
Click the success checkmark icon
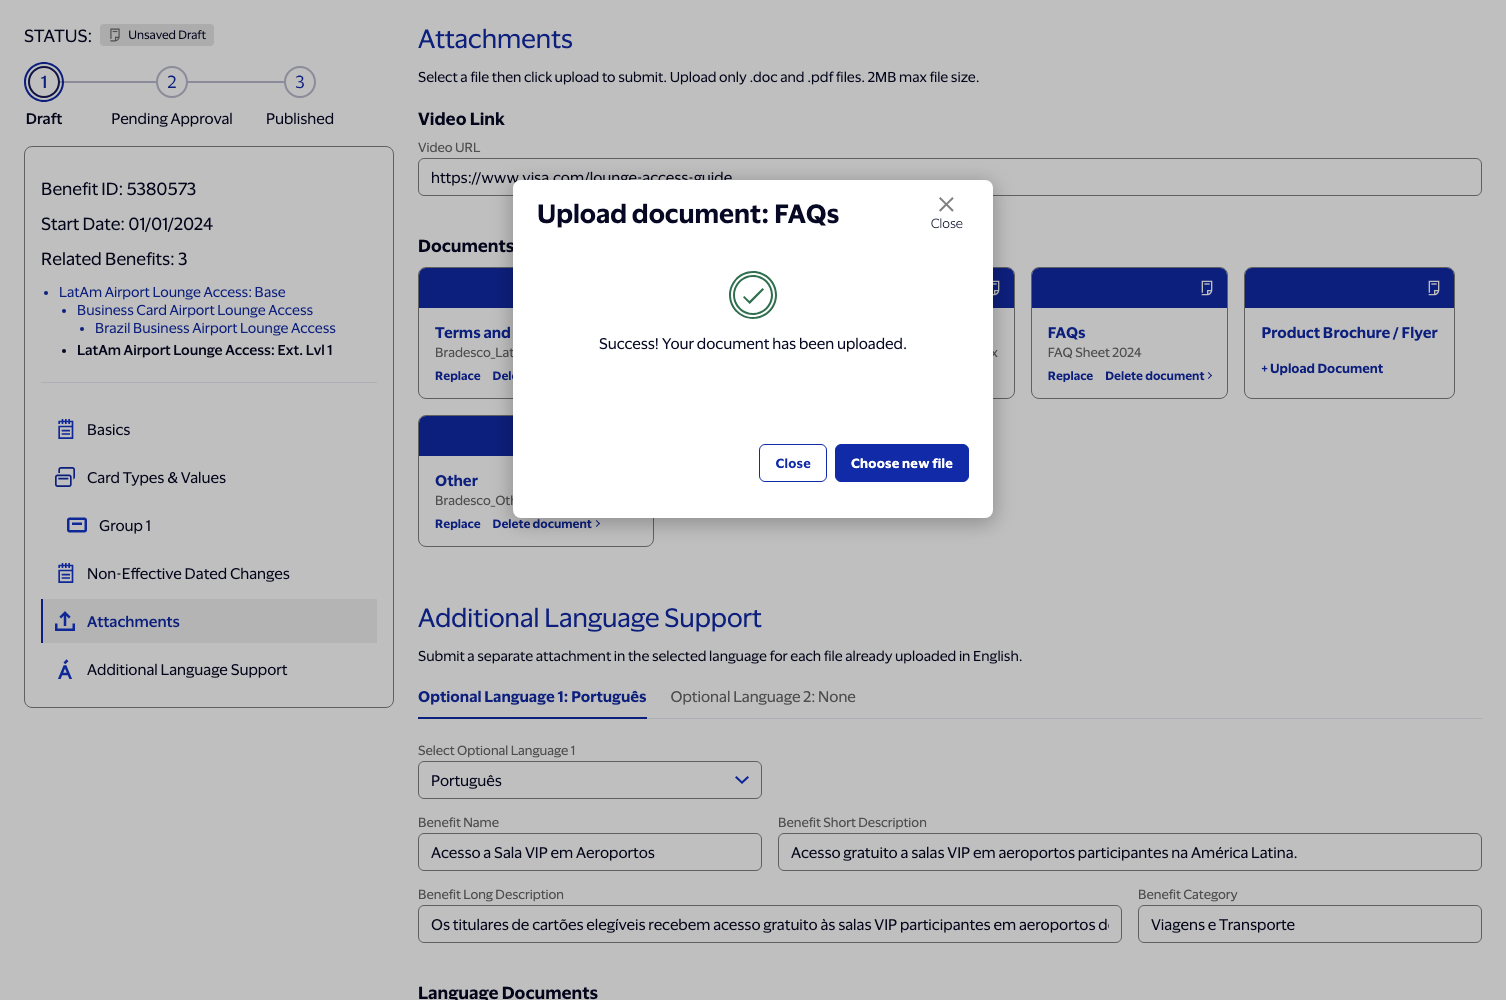(753, 295)
